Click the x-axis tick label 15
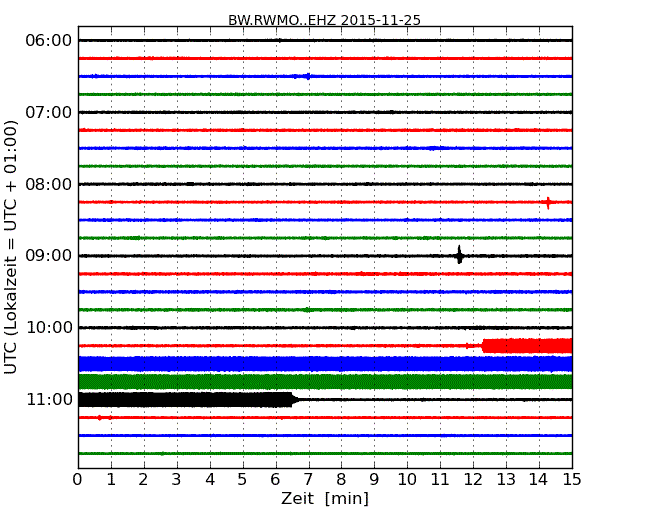The width and height of the screenshot is (650, 520). coord(572,479)
